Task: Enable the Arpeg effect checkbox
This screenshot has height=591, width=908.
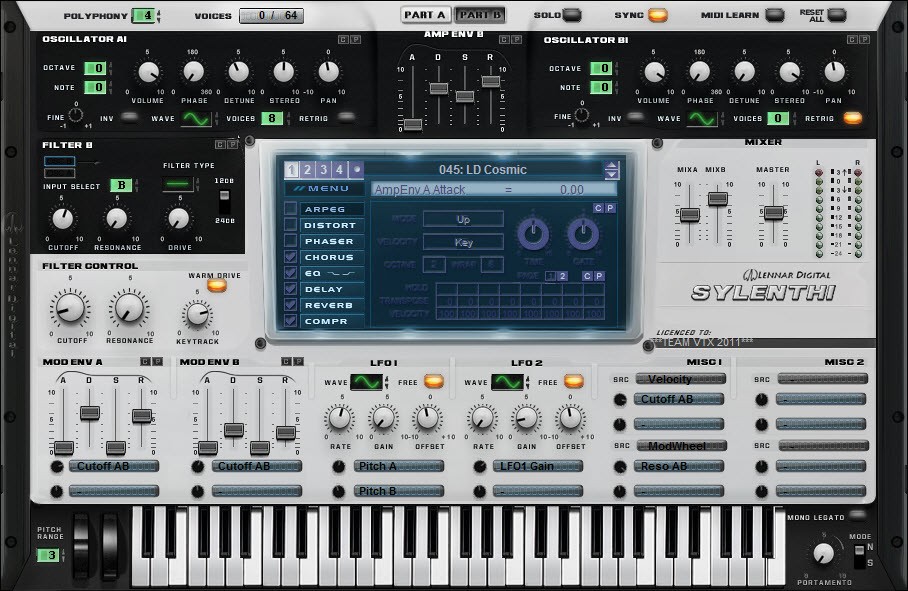Action: tap(291, 208)
